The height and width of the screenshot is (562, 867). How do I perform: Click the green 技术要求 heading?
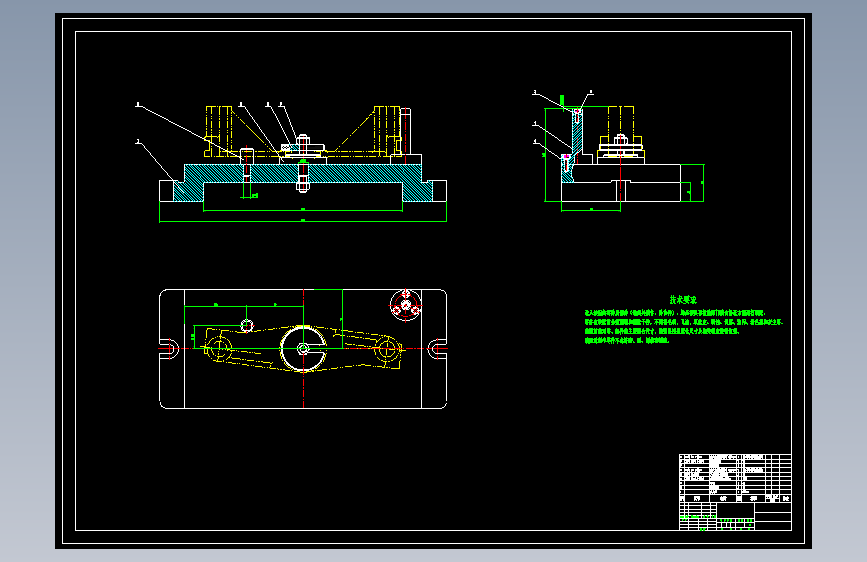(683, 300)
